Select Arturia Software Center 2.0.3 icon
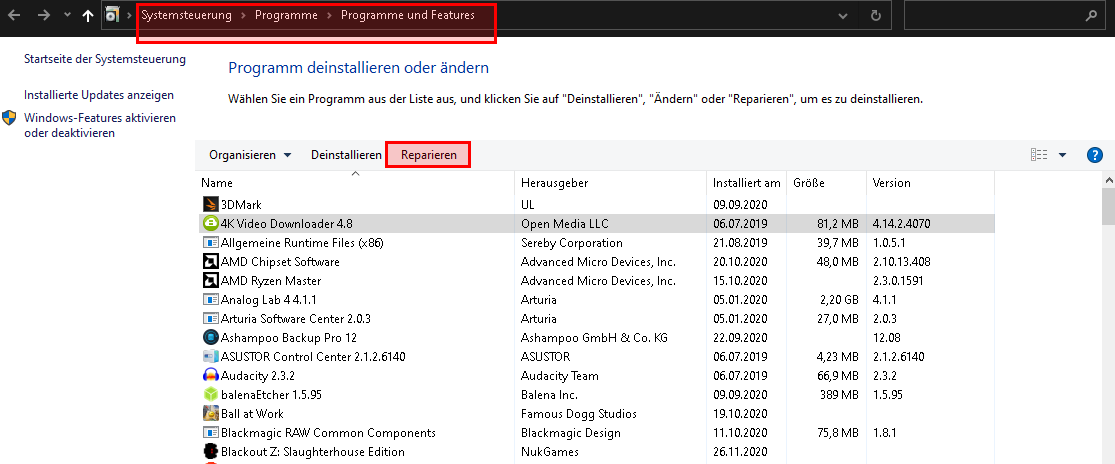Viewport: 1115px width, 464px height. tap(210, 318)
